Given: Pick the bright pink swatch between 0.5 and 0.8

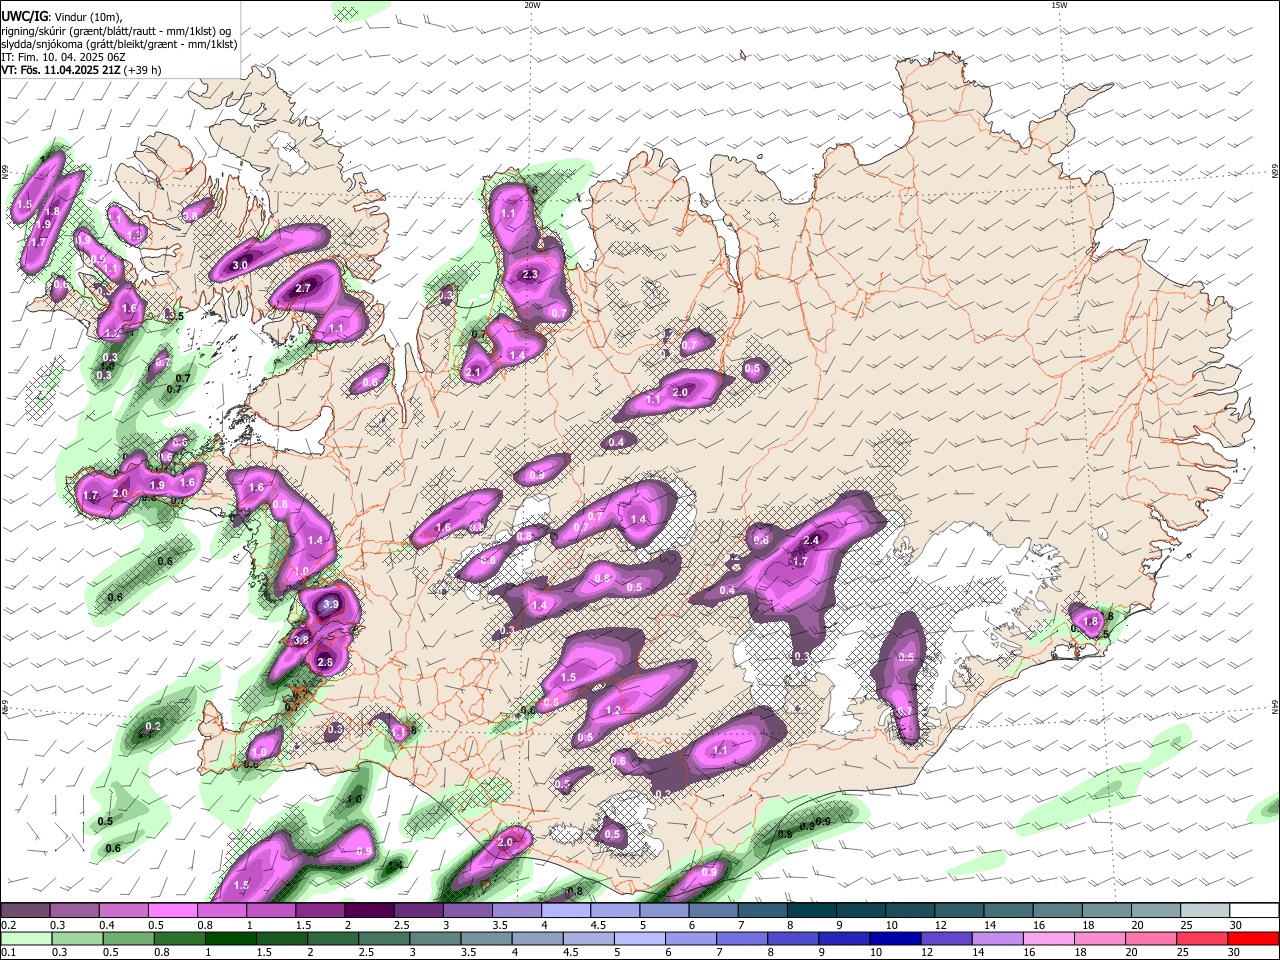Looking at the screenshot, I should 172,910.
